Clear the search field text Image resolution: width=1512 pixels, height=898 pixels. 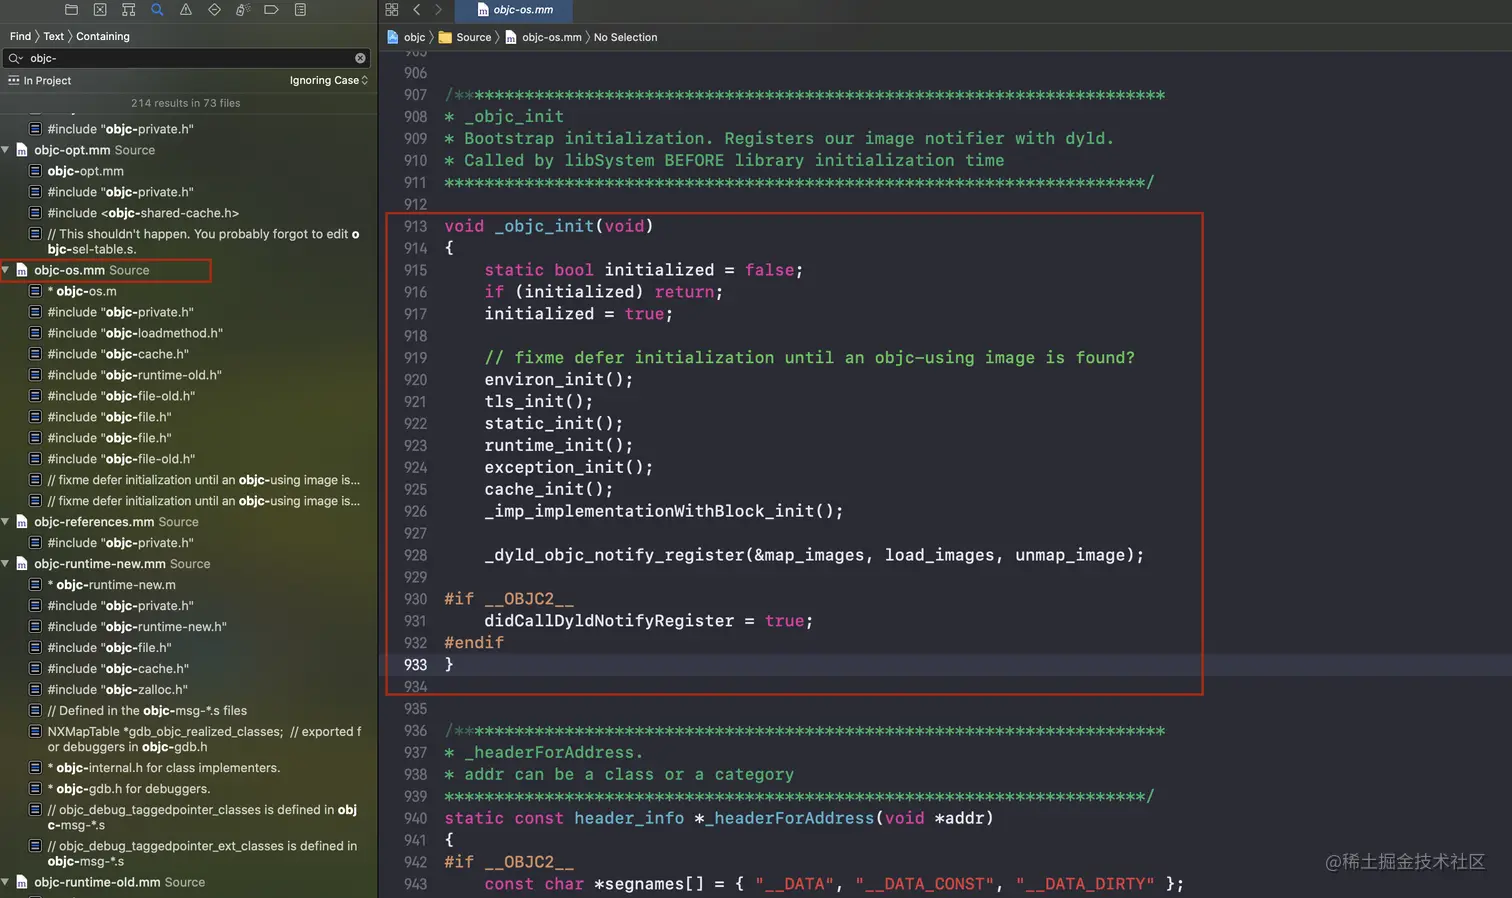(x=360, y=58)
